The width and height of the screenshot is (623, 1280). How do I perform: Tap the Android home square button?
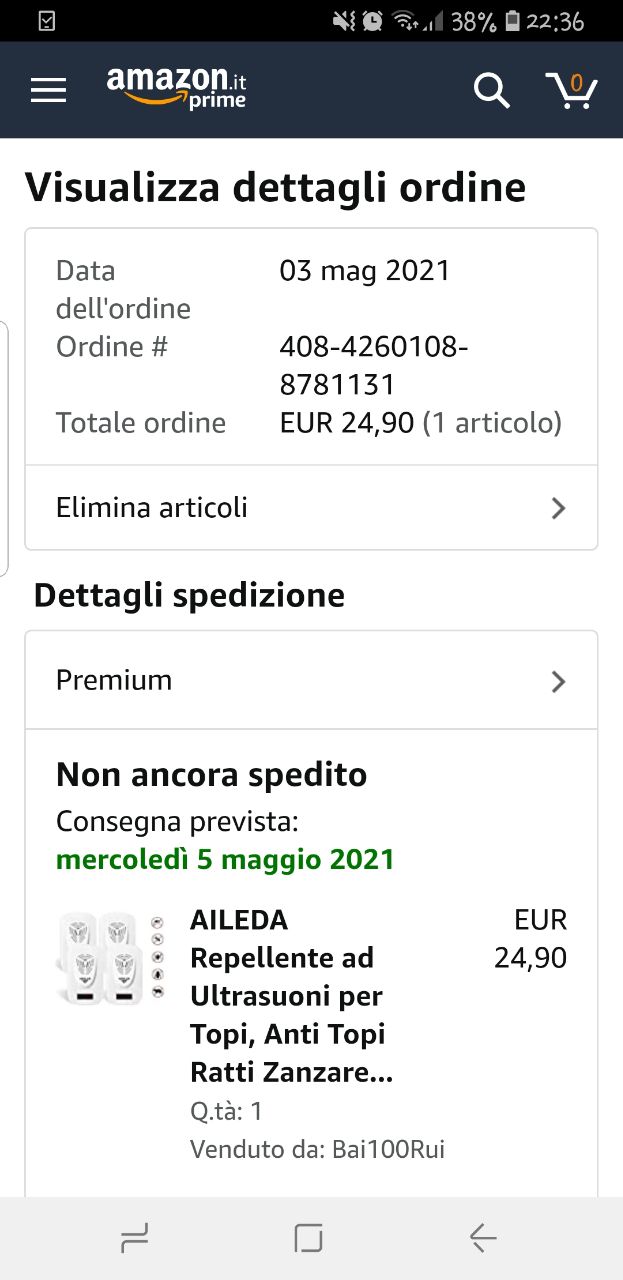(309, 1239)
